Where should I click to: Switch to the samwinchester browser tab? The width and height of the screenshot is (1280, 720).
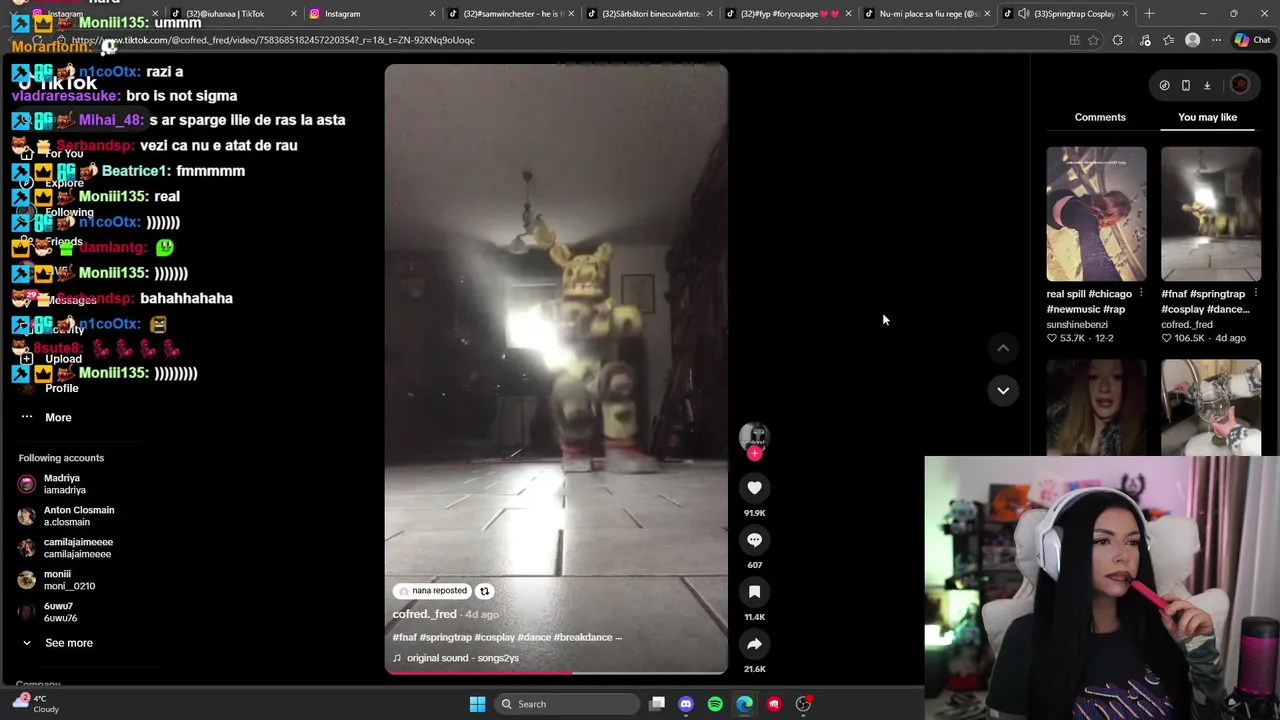click(x=512, y=14)
